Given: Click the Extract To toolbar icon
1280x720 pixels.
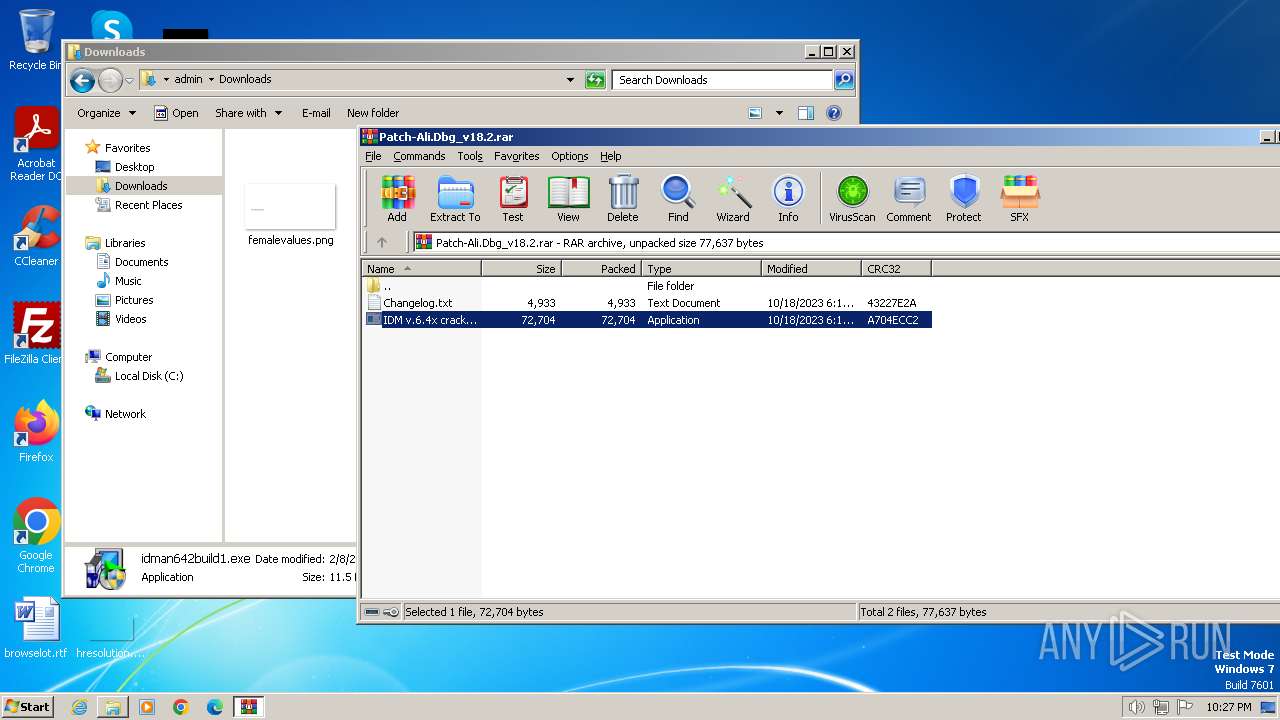Looking at the screenshot, I should pos(455,198).
